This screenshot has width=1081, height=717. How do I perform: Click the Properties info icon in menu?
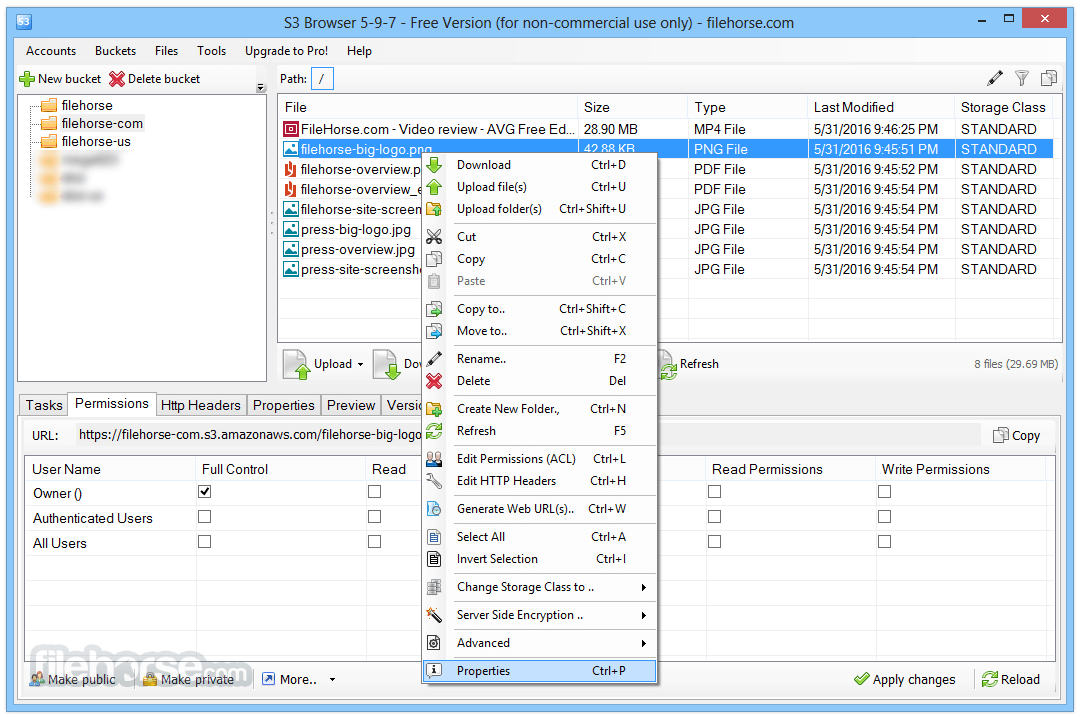pyautogui.click(x=434, y=670)
